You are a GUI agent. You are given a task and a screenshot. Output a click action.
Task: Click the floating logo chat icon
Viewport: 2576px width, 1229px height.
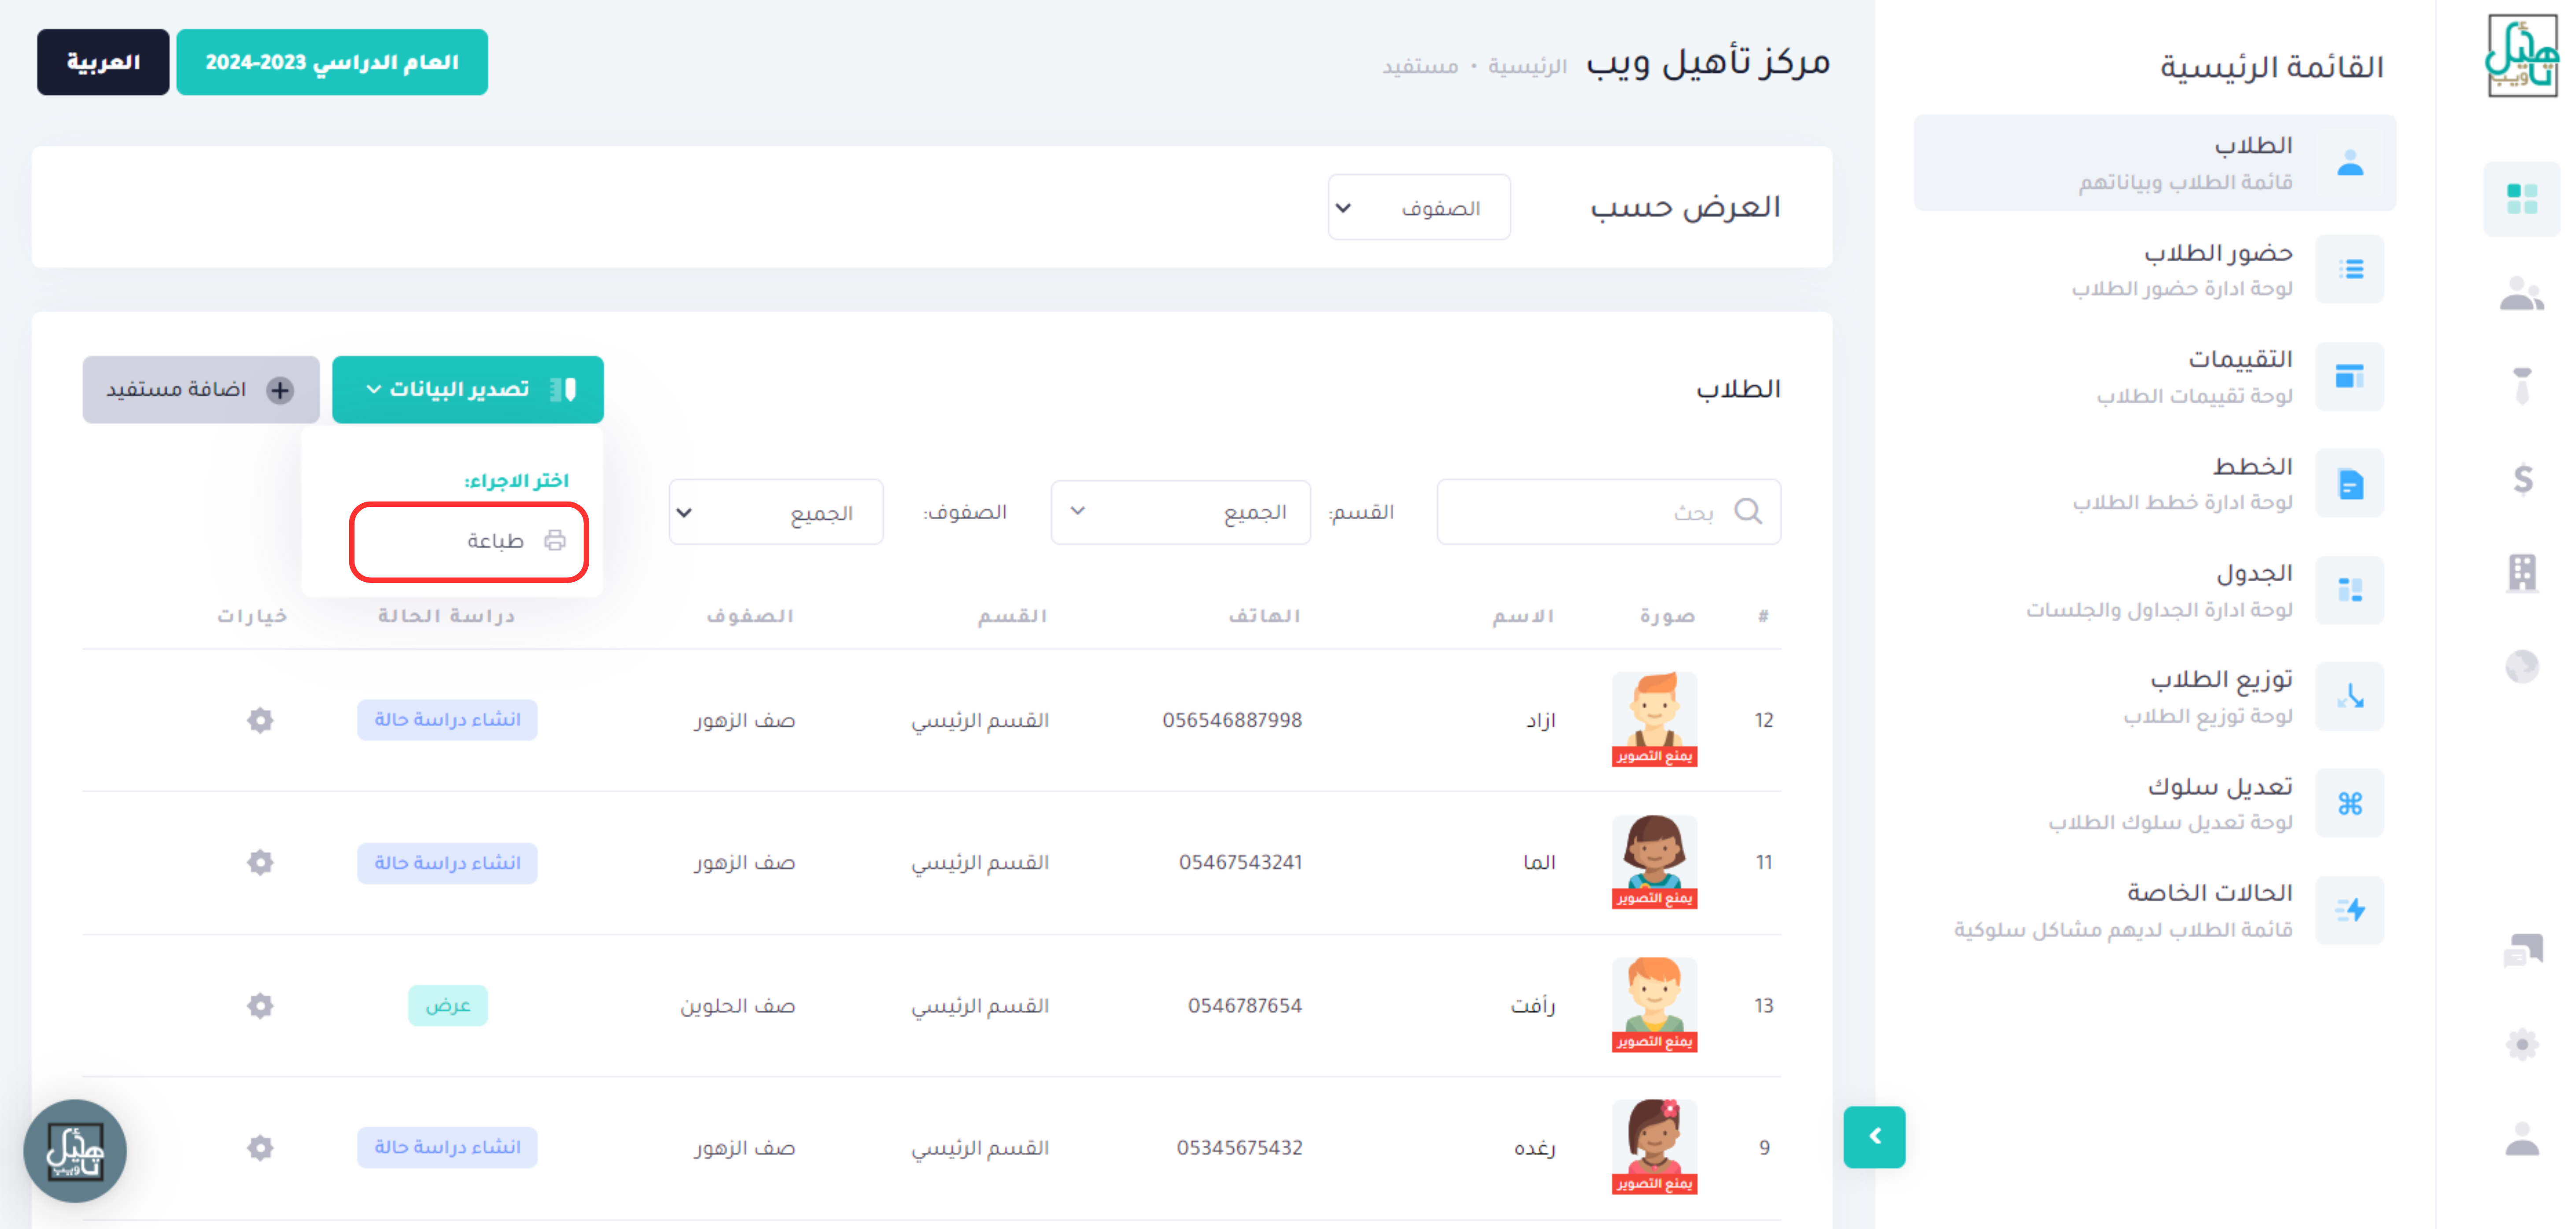(x=75, y=1151)
